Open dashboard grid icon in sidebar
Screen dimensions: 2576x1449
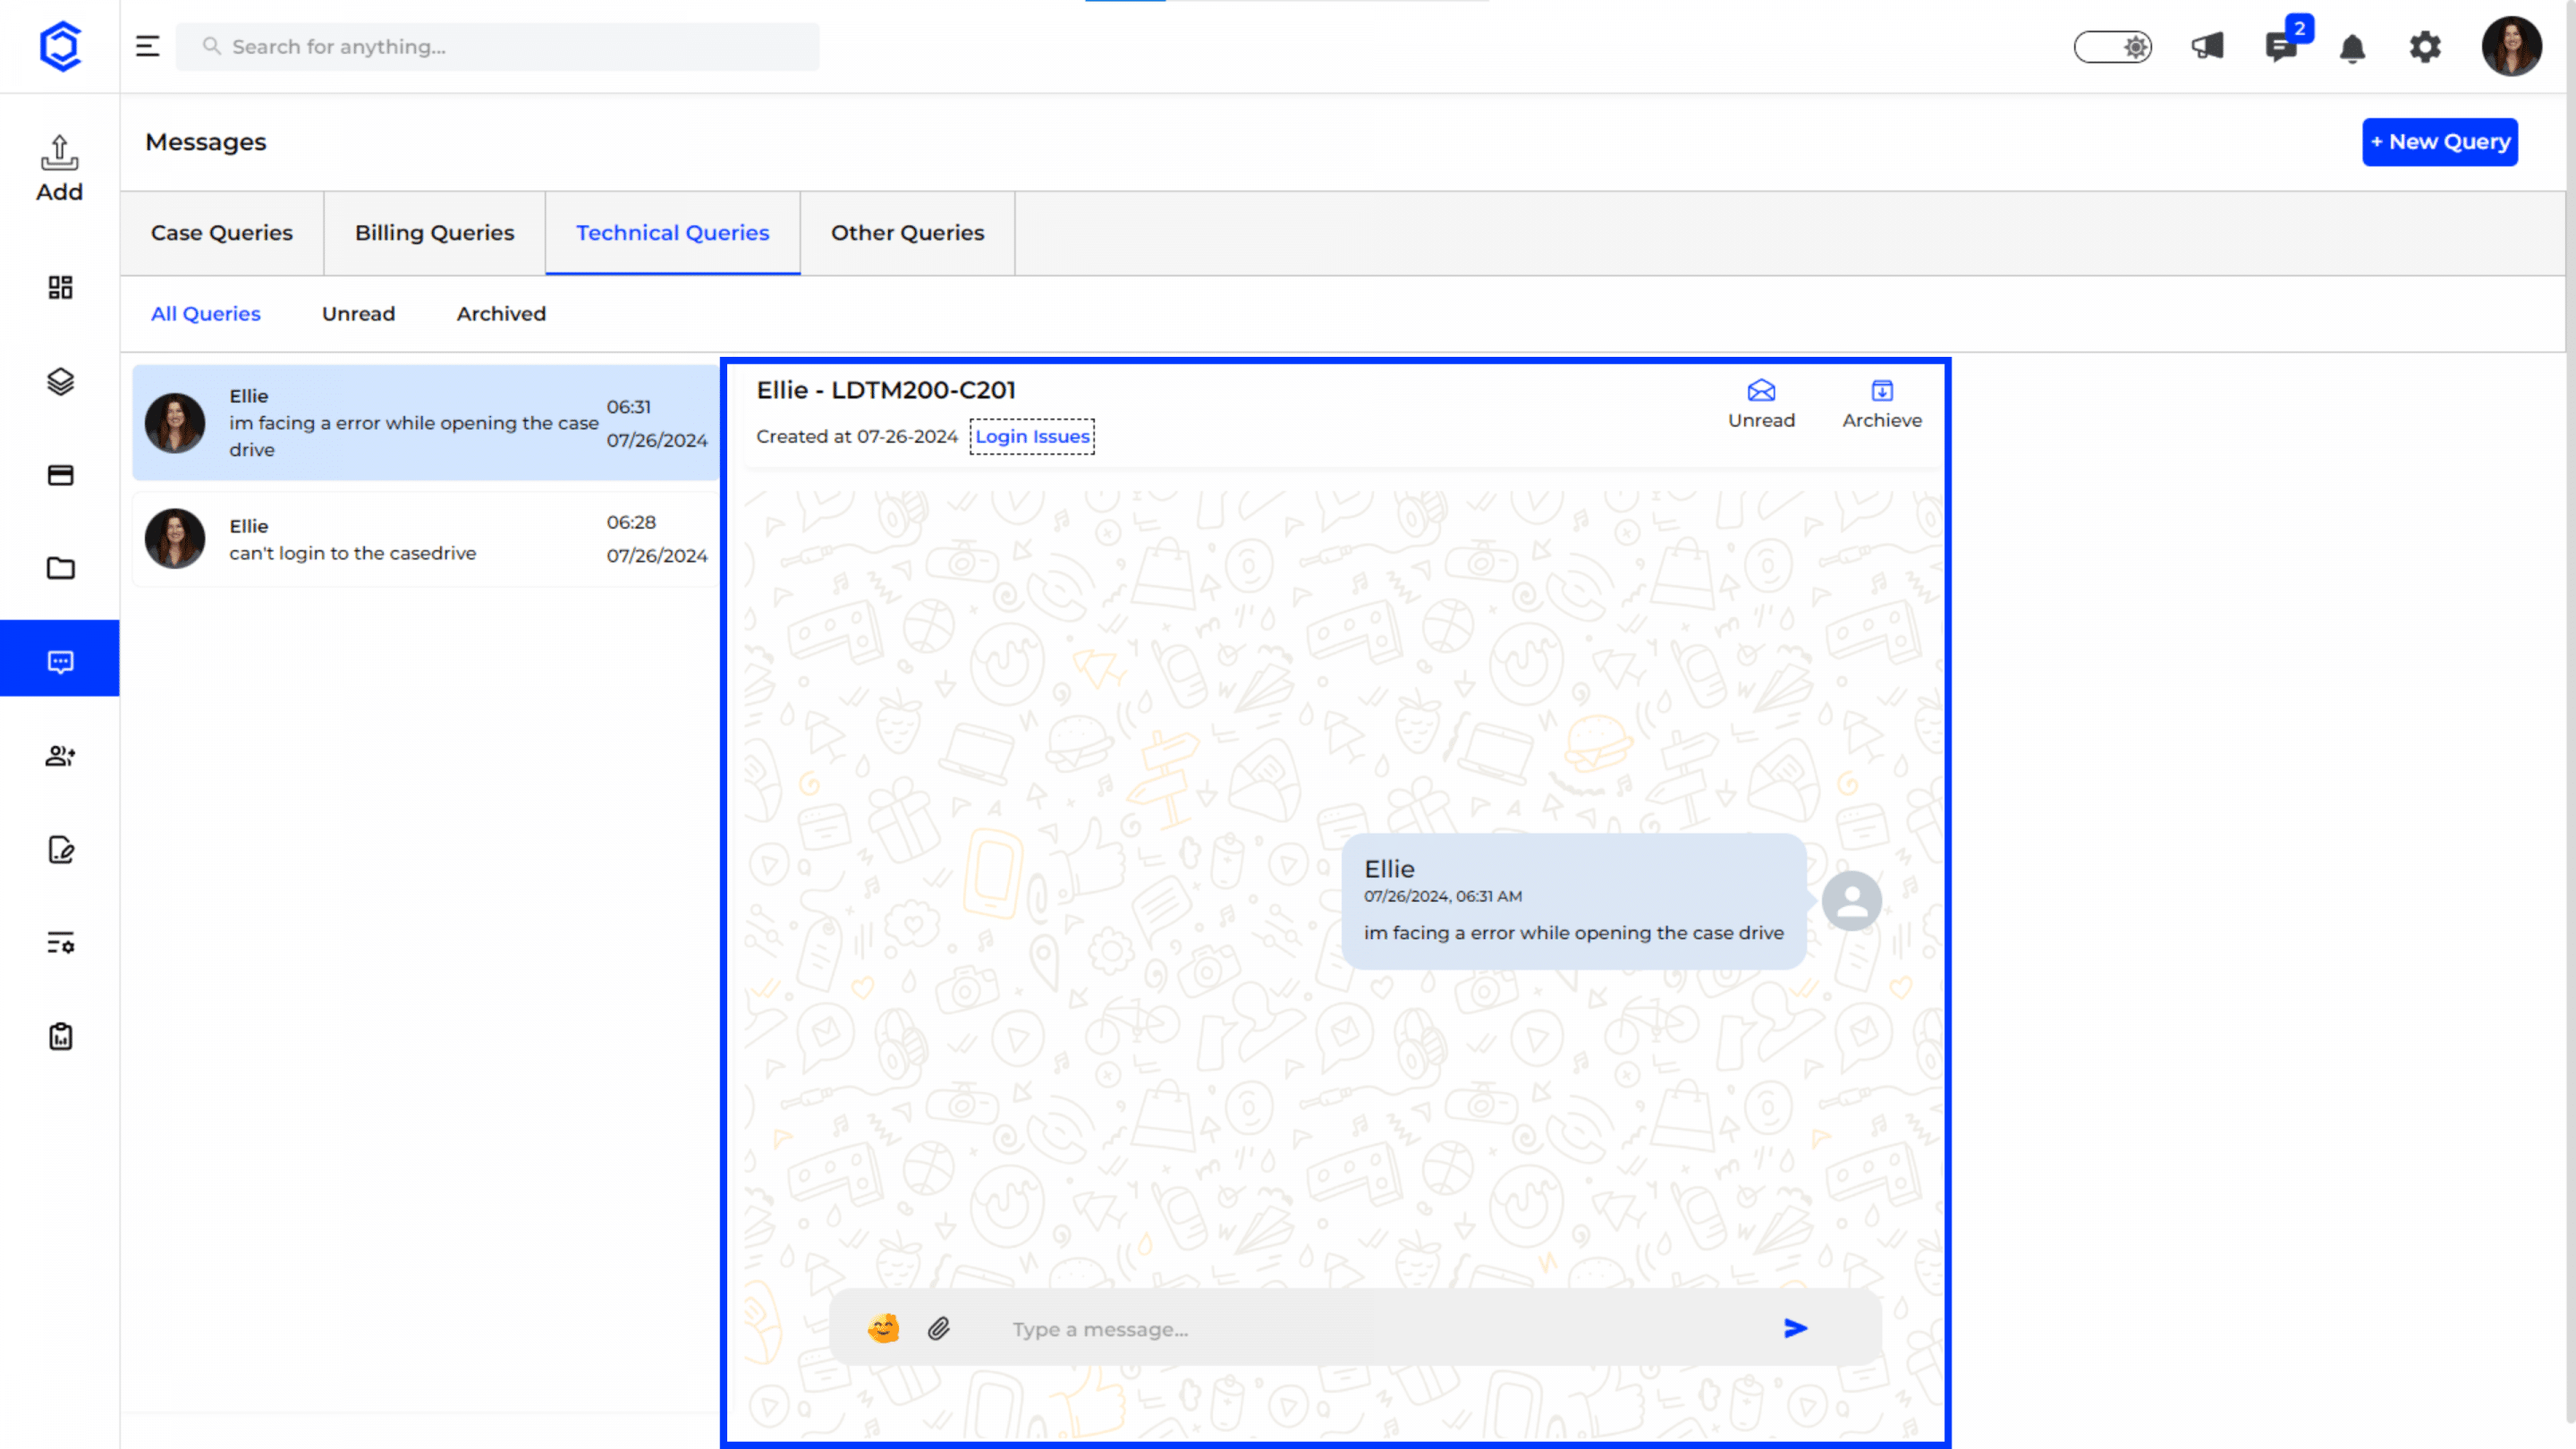pos(60,288)
